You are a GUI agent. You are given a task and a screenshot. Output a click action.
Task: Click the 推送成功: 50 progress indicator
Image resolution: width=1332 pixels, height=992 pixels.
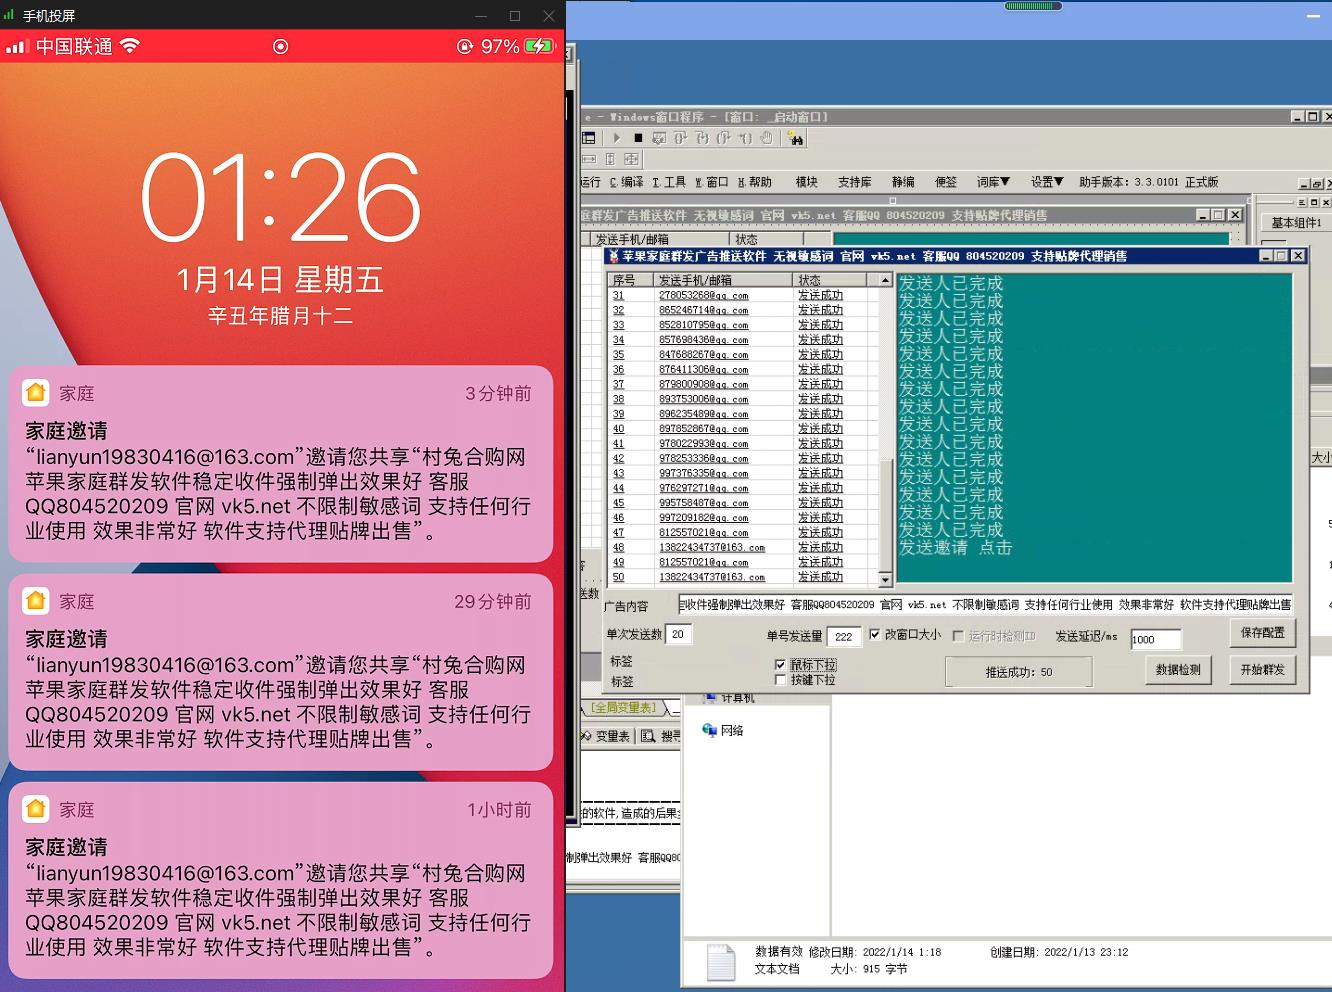click(1018, 671)
